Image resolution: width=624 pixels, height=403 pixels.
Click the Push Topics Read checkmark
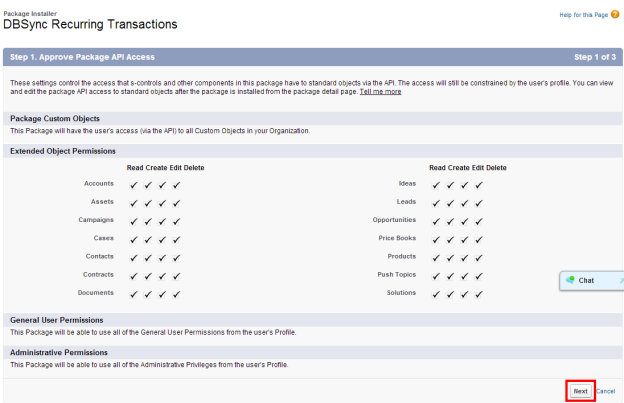tap(437, 275)
